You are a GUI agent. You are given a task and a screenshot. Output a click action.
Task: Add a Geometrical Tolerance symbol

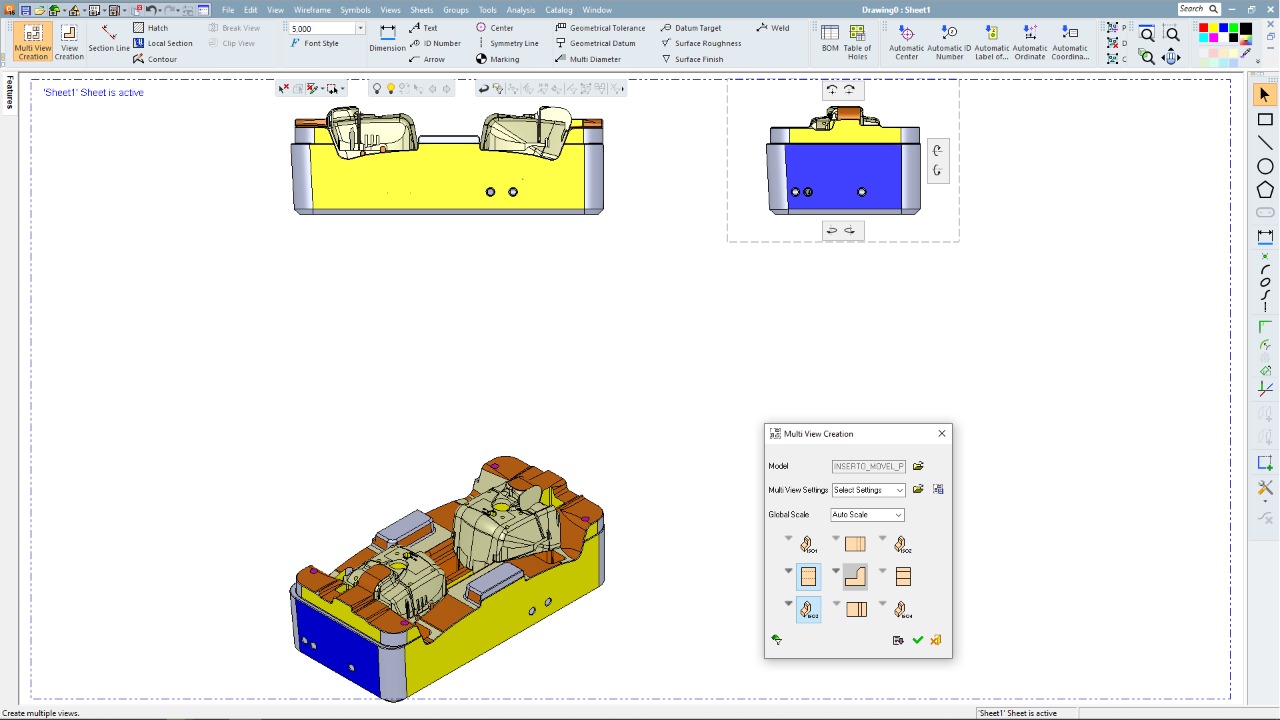[x=600, y=28]
